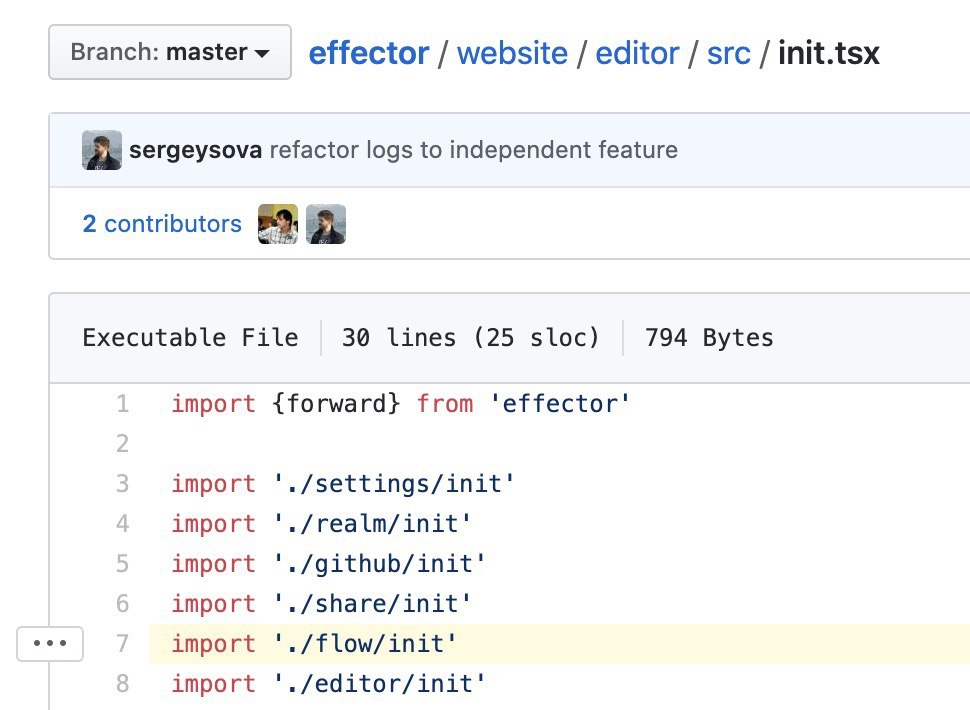Screen dimensions: 970x710
Task: Open the effector repository breadcrumb link
Action: pyautogui.click(x=369, y=52)
